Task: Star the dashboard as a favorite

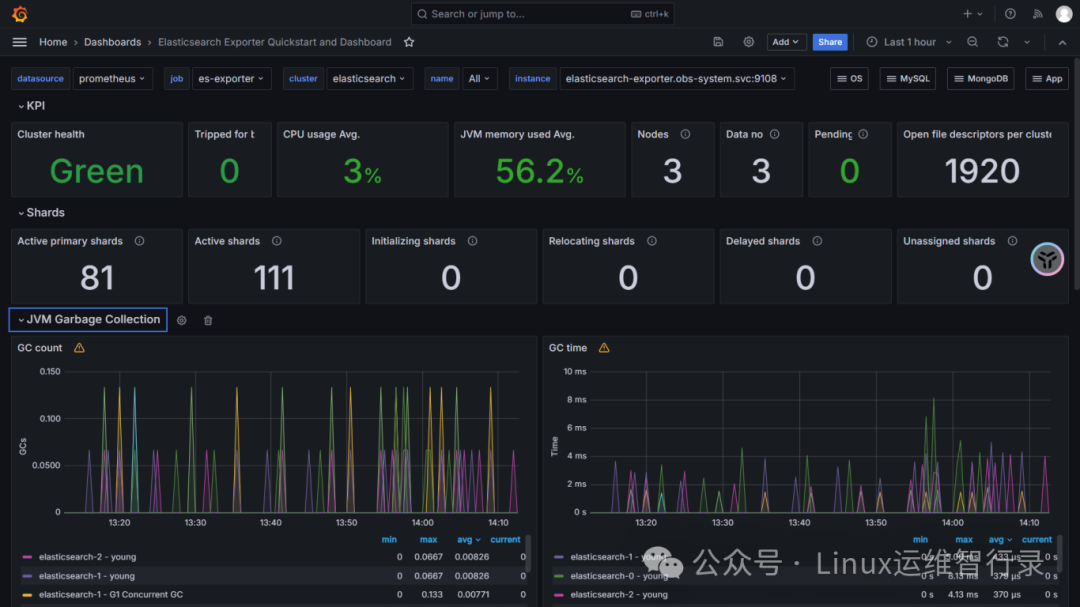Action: (409, 42)
